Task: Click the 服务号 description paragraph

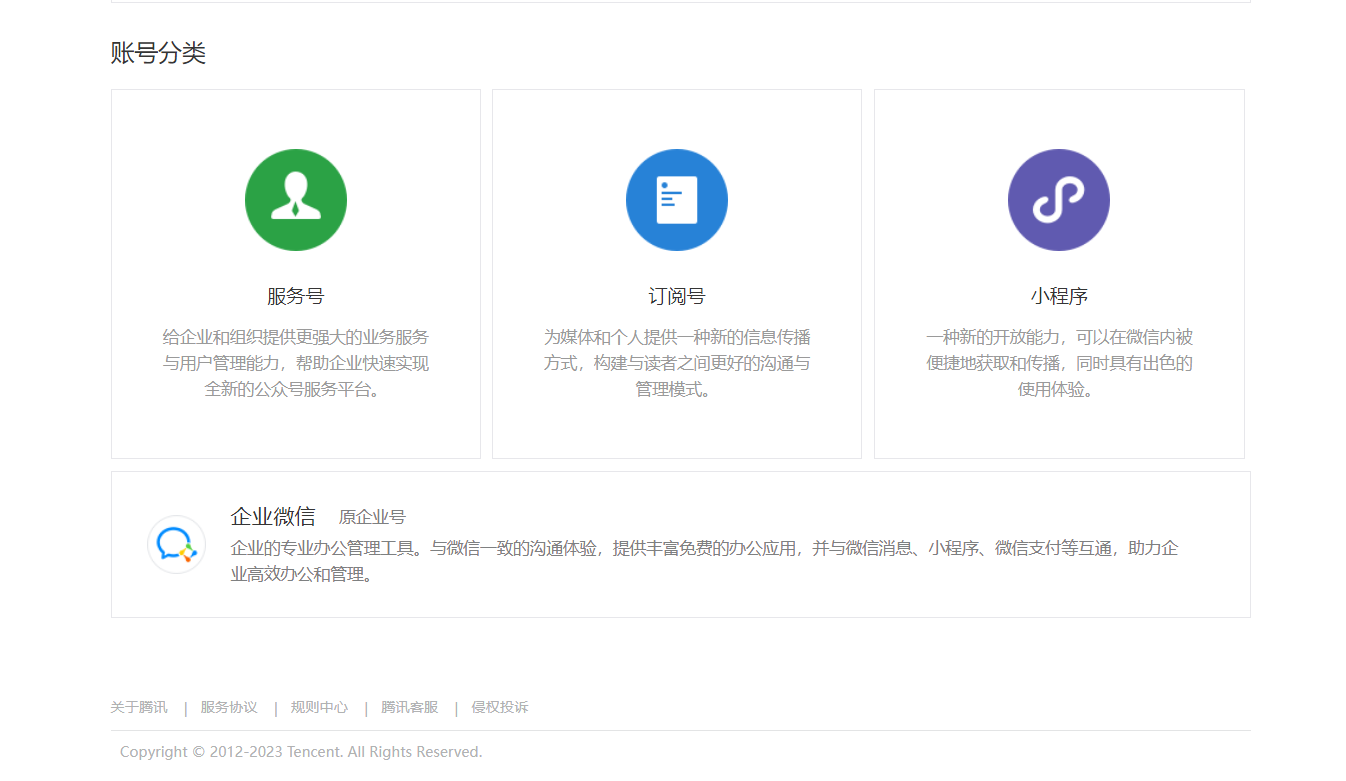Action: coord(296,363)
